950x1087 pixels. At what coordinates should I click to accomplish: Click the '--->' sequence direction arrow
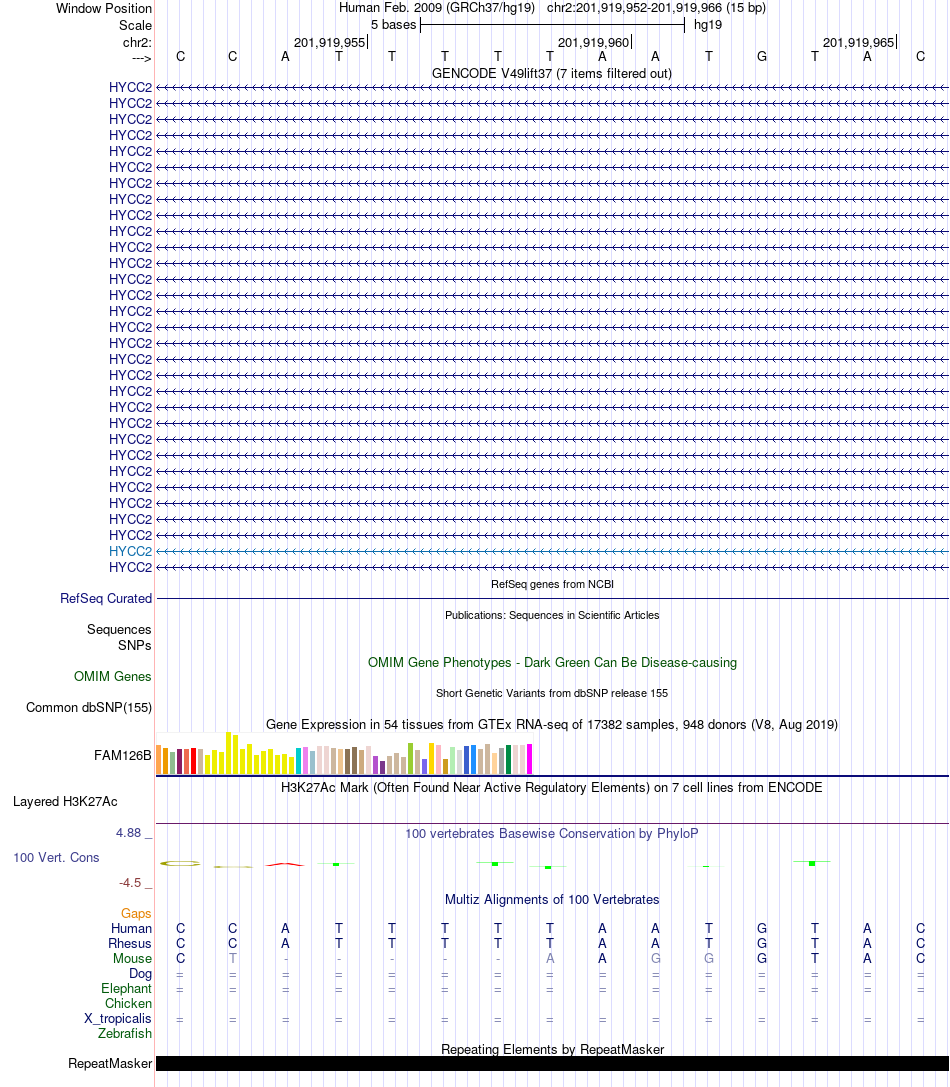[x=141, y=58]
